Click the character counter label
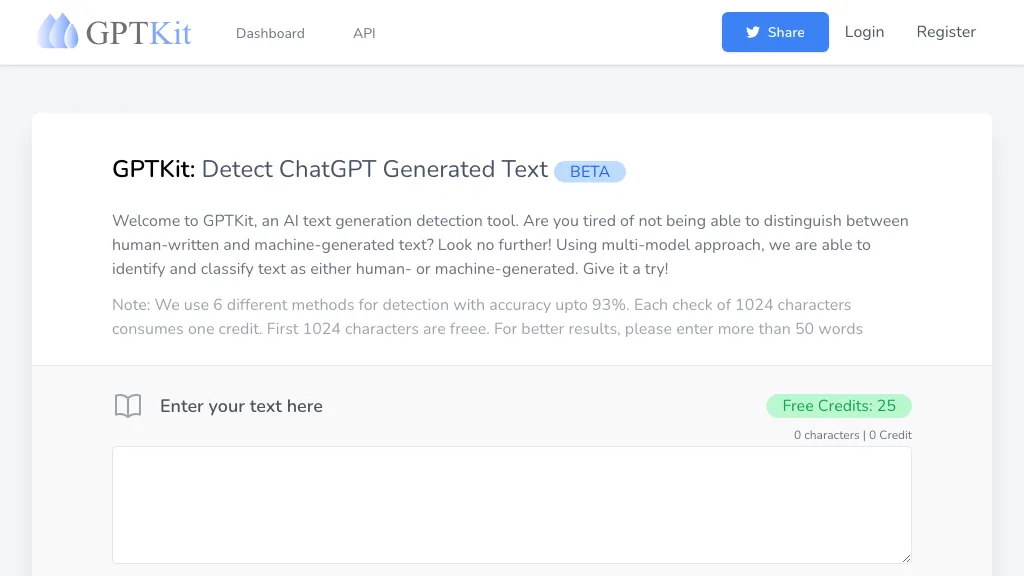The width and height of the screenshot is (1024, 576). pos(826,434)
